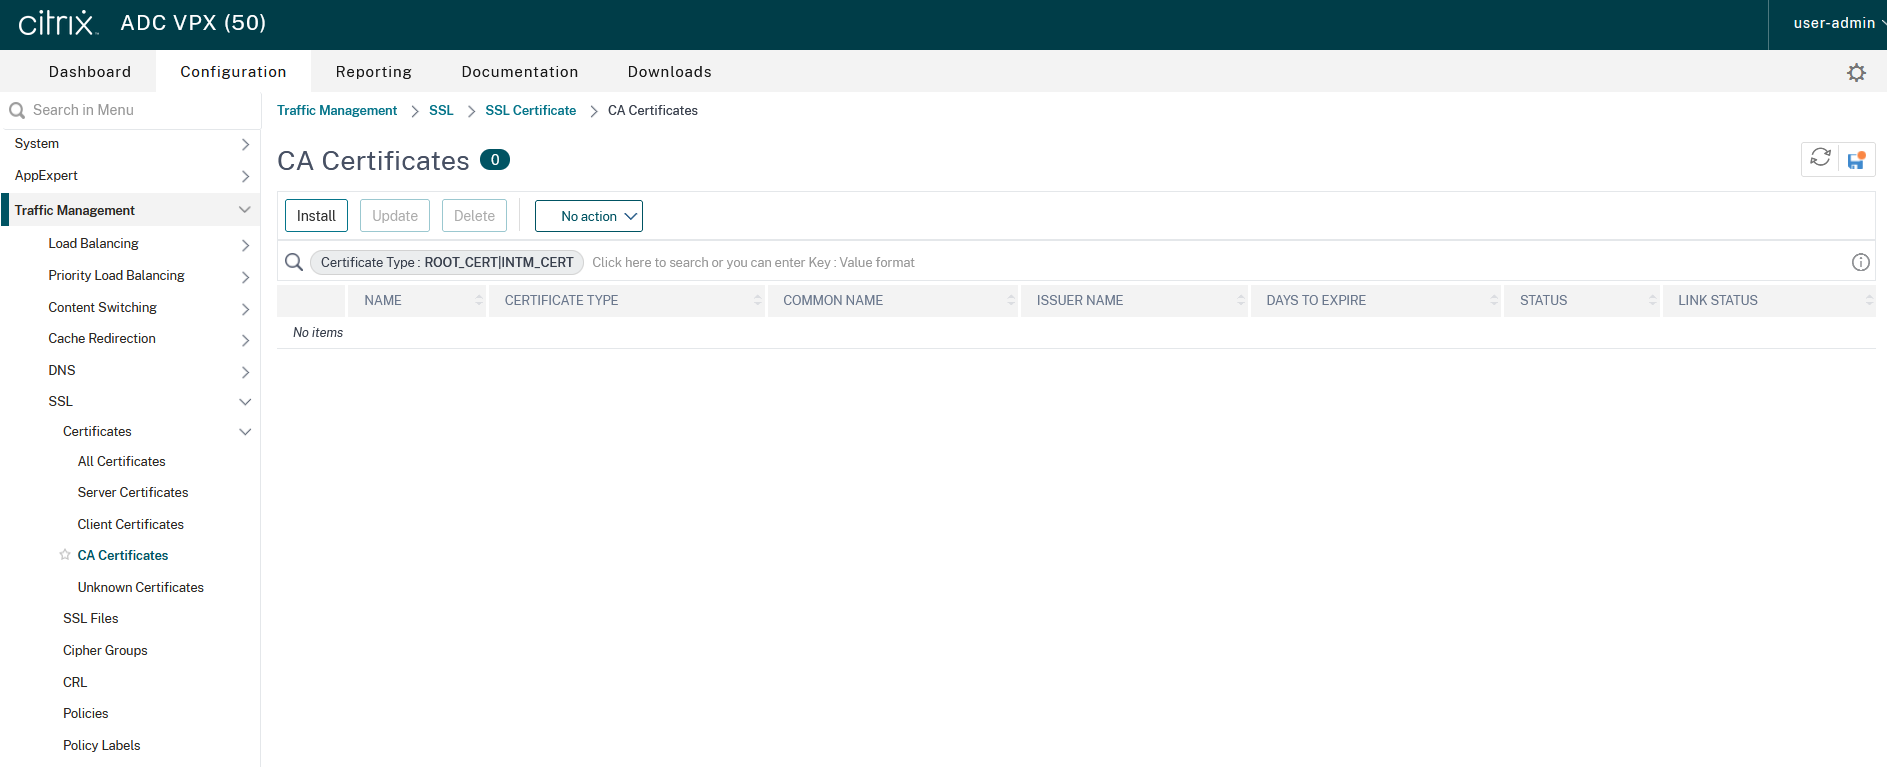Open the Reporting tab
This screenshot has height=767, width=1887.
coord(374,72)
